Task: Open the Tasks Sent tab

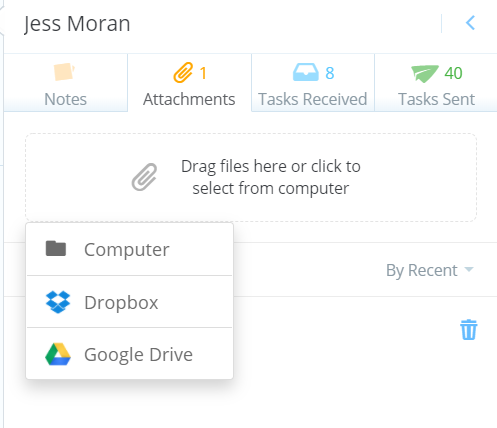Action: tap(436, 83)
